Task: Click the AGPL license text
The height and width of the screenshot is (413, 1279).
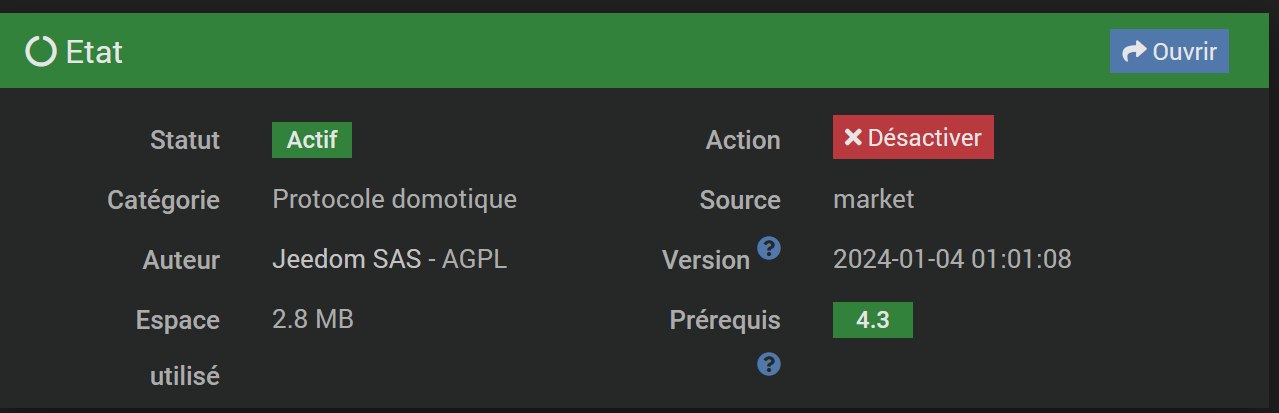Action: 474,260
